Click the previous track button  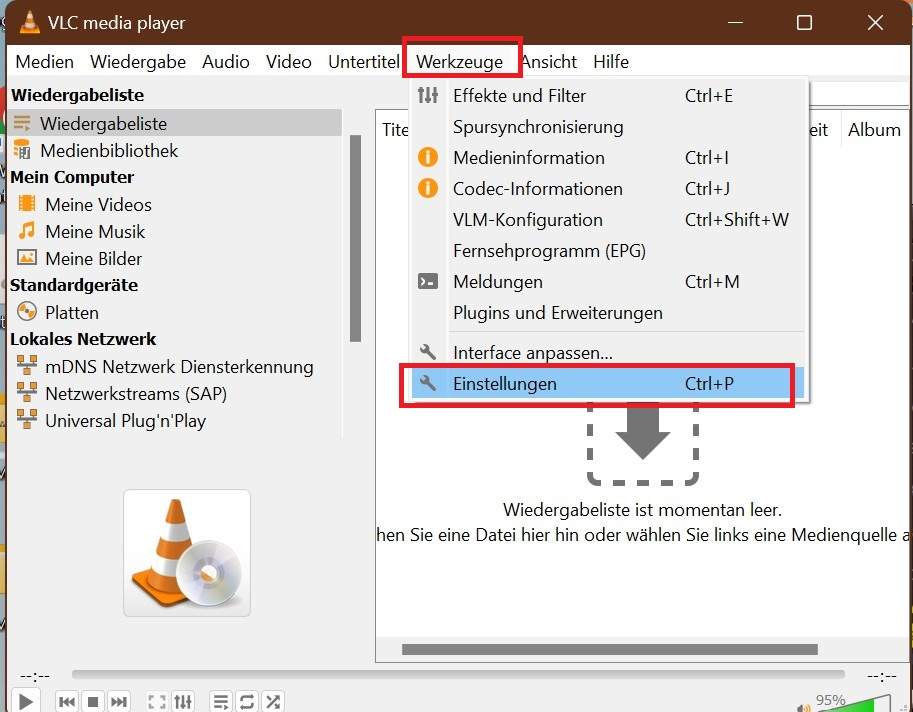[66, 702]
